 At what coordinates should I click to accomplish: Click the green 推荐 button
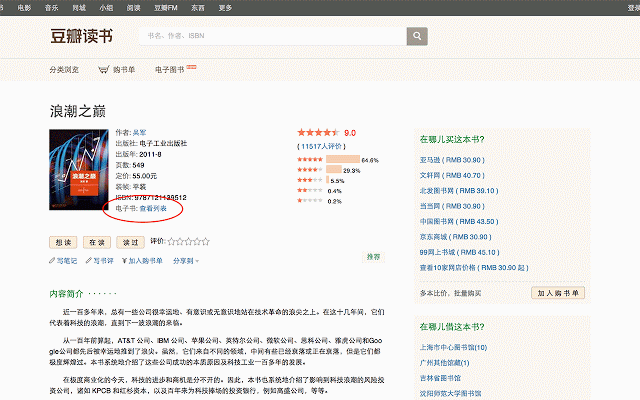click(x=373, y=257)
